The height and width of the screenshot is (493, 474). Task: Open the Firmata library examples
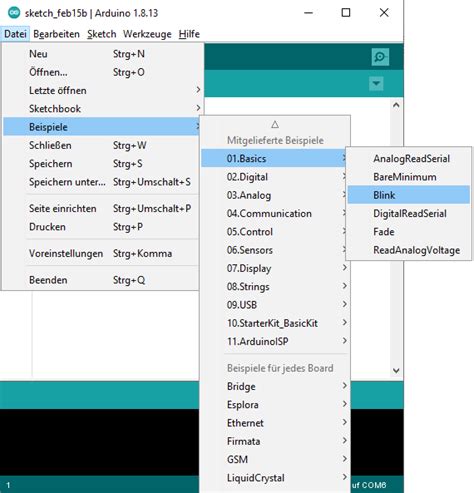[275, 441]
